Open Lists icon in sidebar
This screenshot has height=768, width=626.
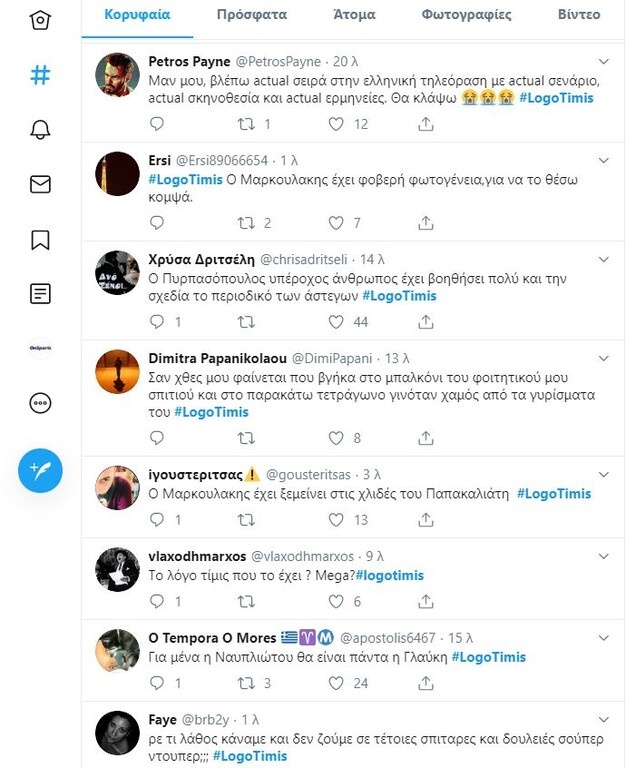click(40, 294)
